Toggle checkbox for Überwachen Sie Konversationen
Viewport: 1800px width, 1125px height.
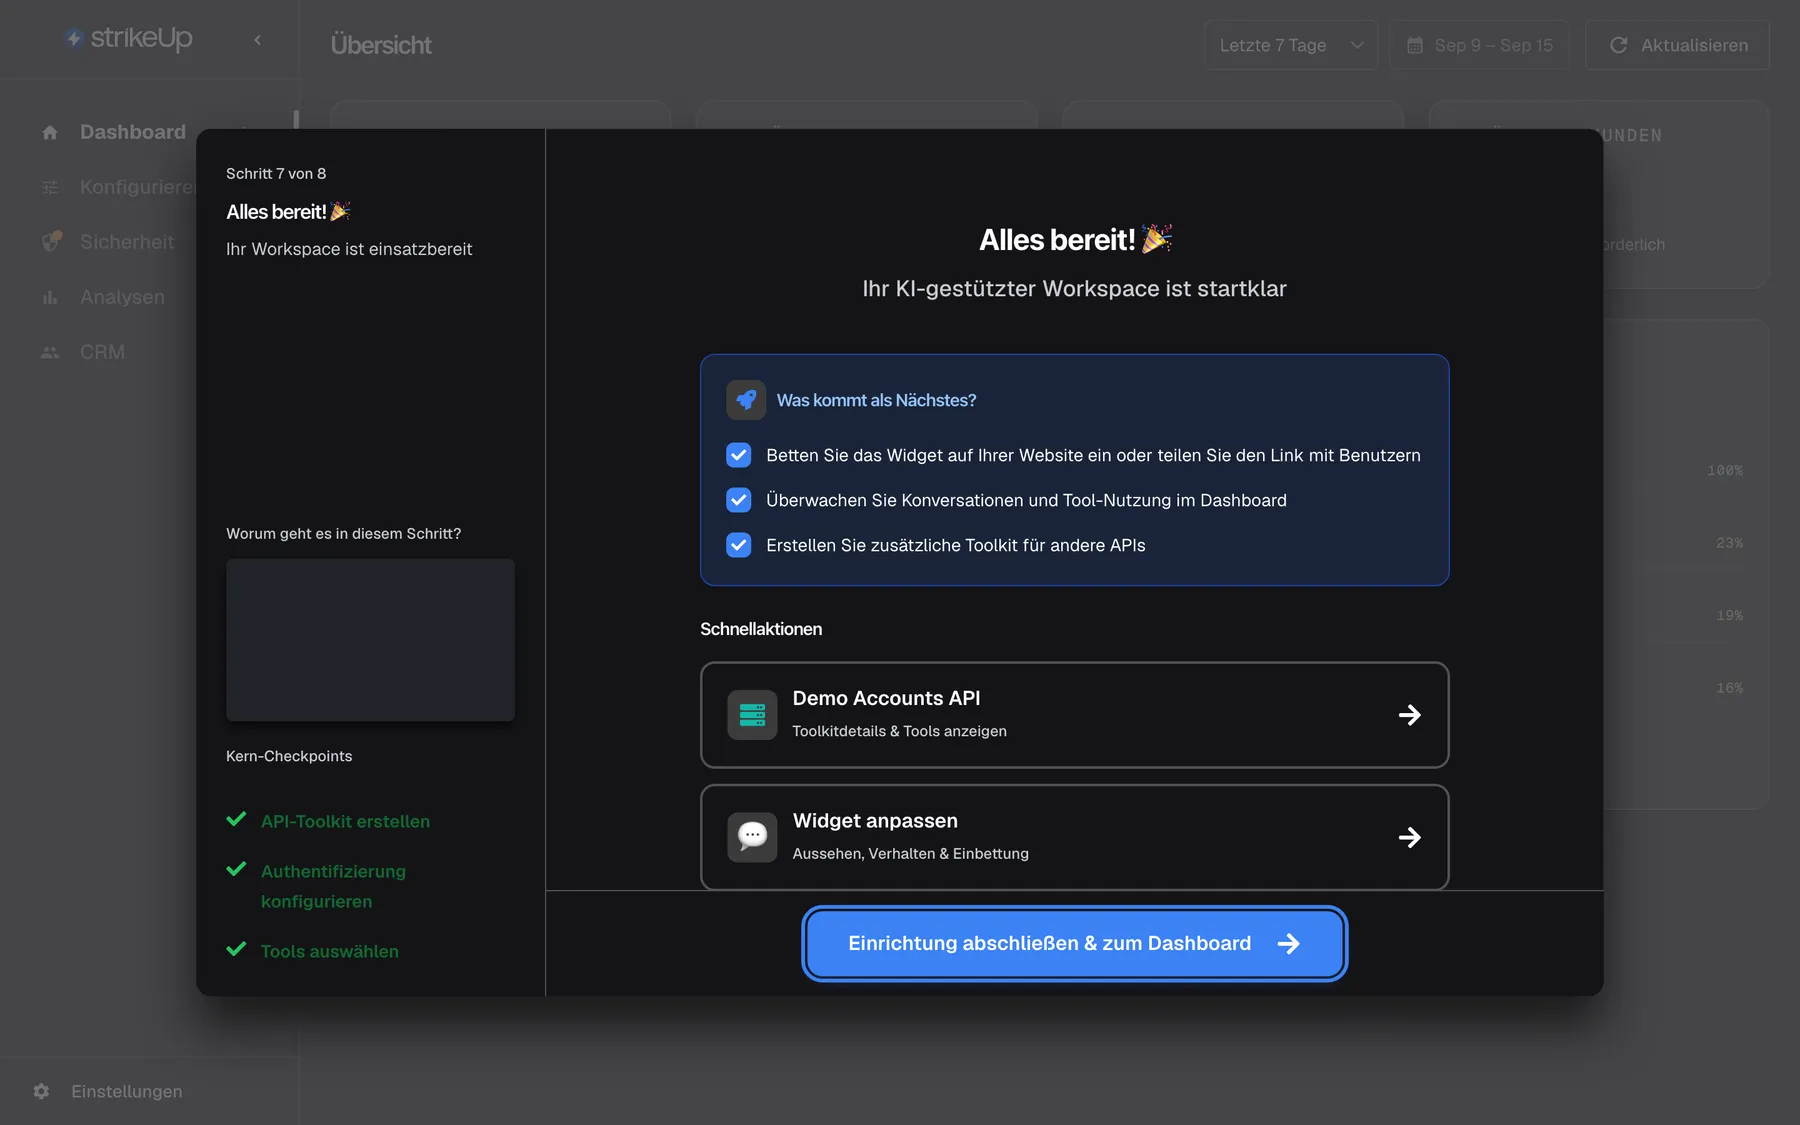point(738,500)
